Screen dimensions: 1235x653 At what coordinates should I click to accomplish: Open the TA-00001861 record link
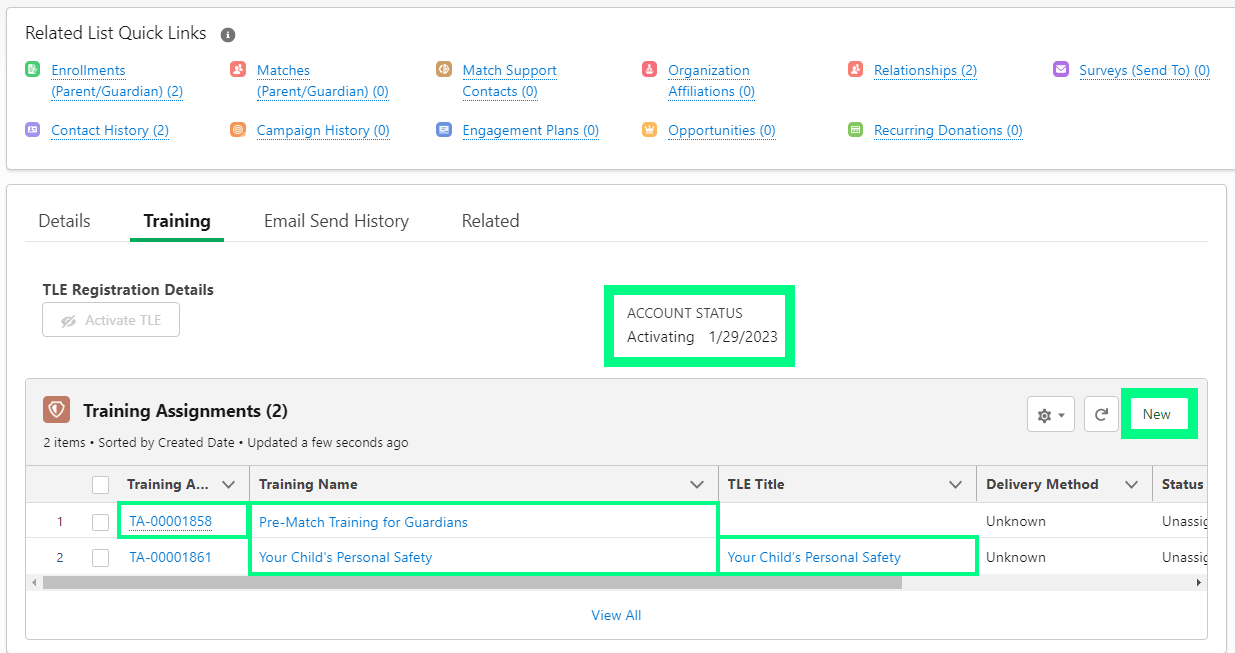[x=168, y=557]
